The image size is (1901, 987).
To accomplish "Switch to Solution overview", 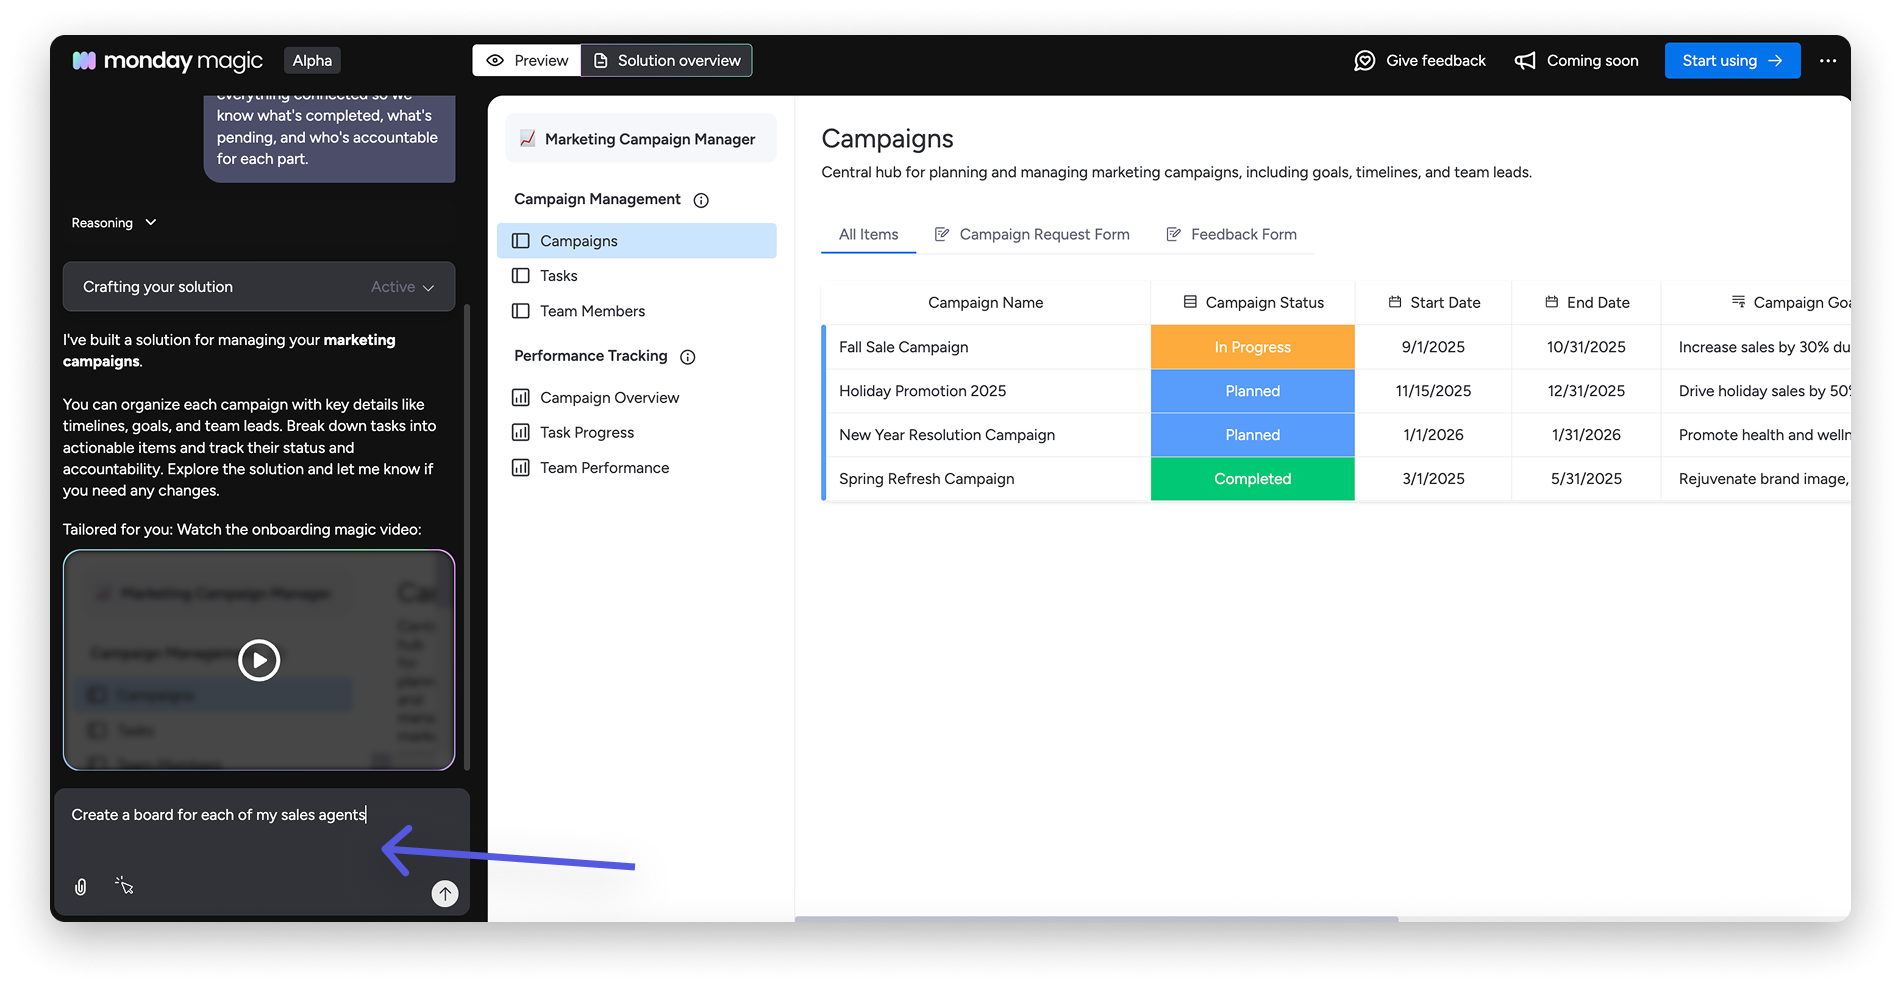I will pyautogui.click(x=667, y=61).
